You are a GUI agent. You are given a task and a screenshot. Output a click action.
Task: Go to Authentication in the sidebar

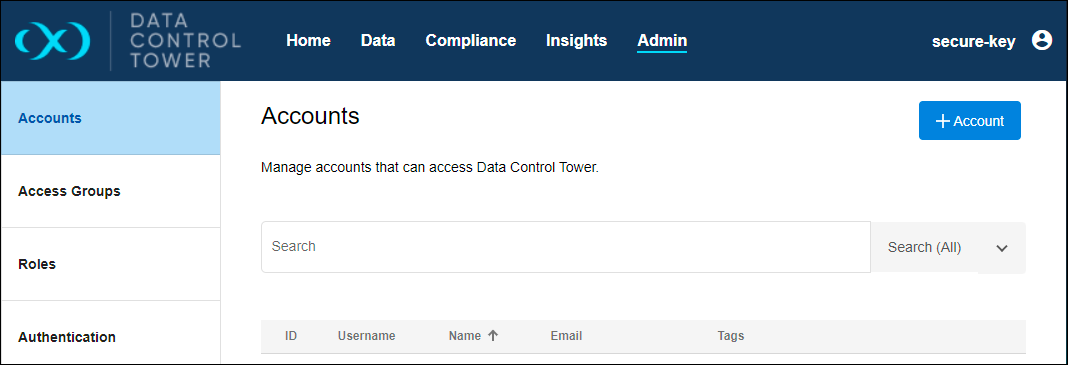tap(110, 332)
